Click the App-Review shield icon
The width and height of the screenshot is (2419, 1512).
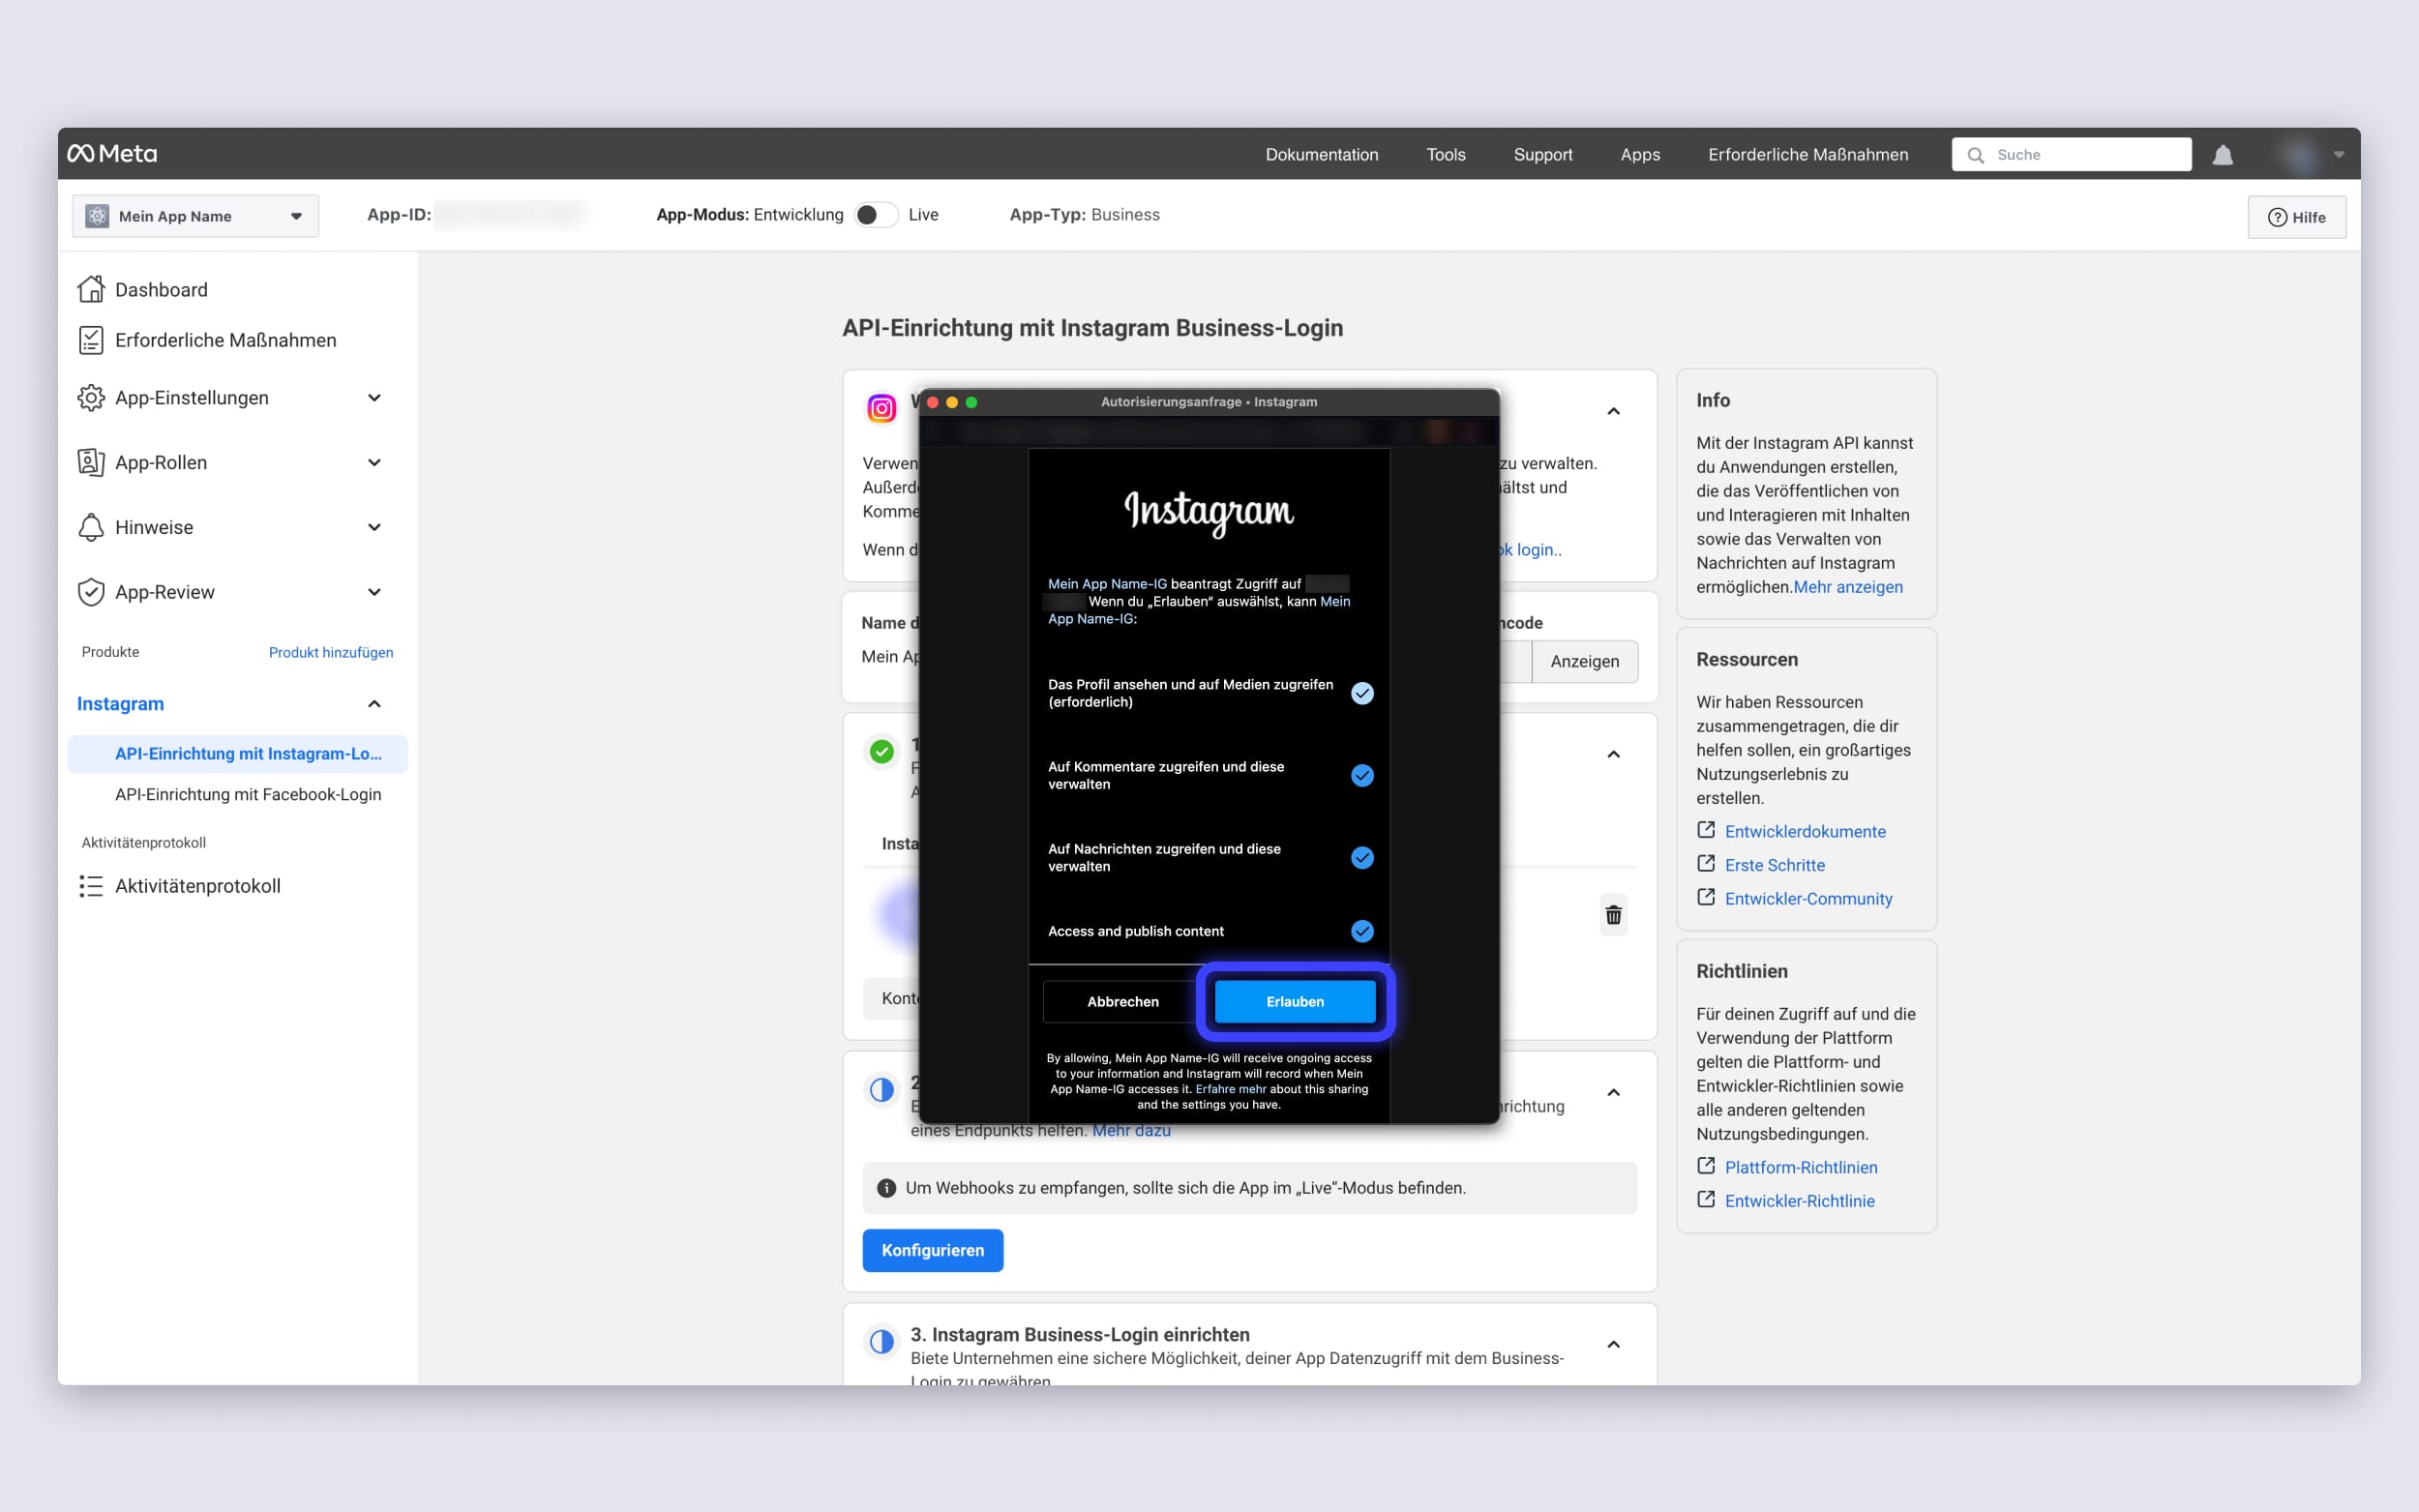tap(91, 592)
